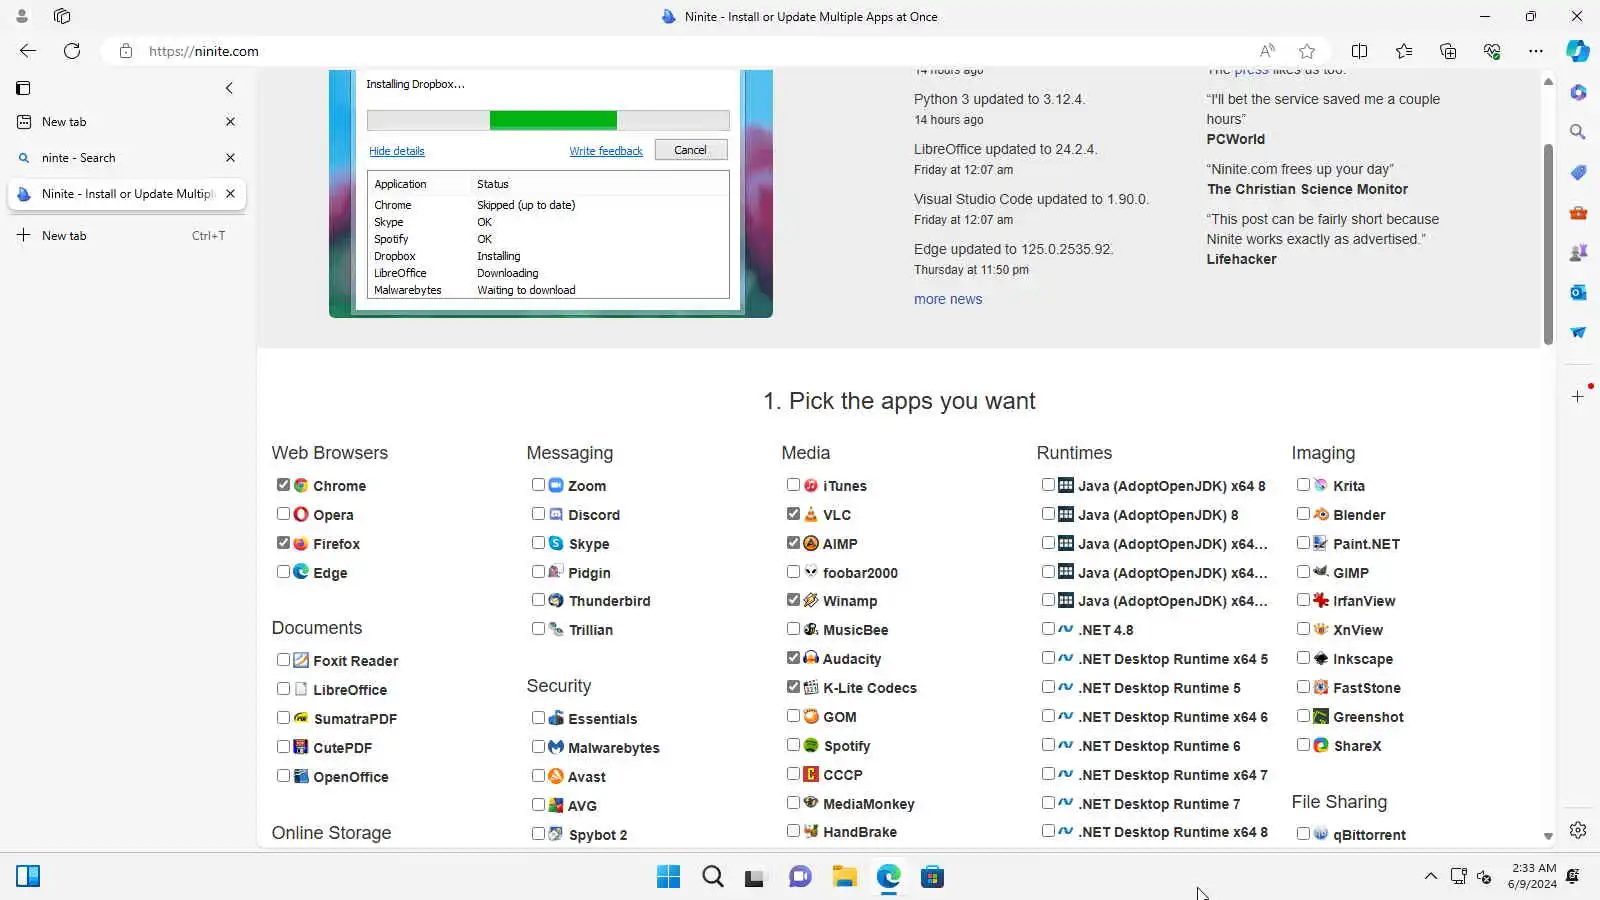Open the workspaces icon in title bar
Image resolution: width=1600 pixels, height=900 pixels.
pyautogui.click(x=62, y=16)
